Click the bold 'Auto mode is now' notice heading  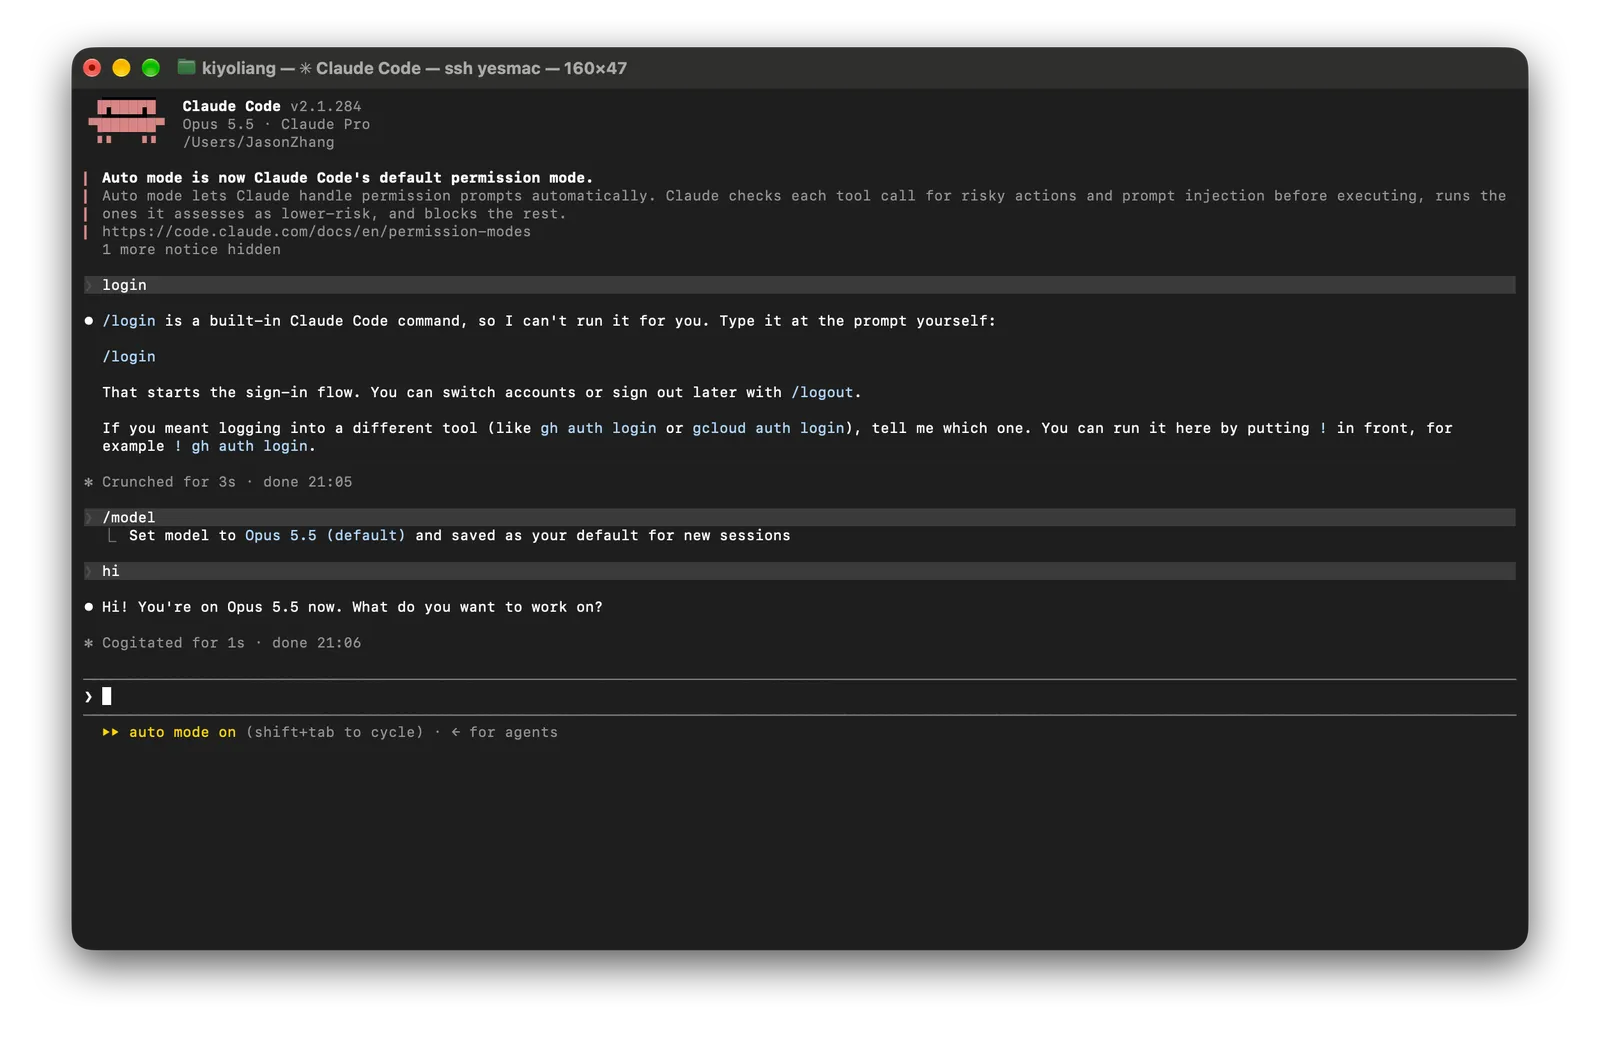347,178
